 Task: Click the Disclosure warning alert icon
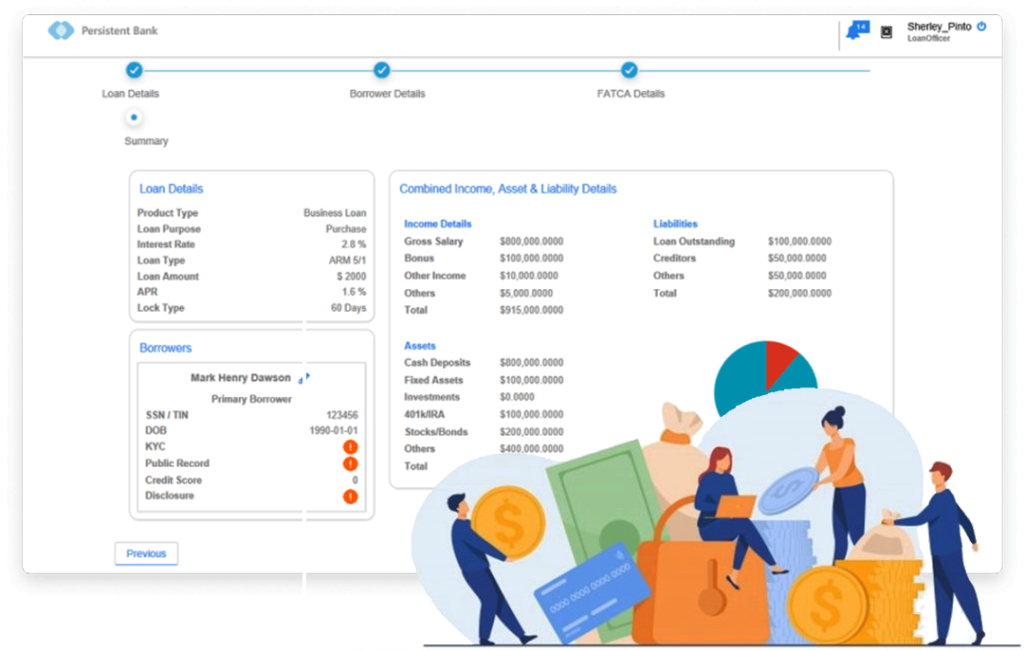[350, 496]
